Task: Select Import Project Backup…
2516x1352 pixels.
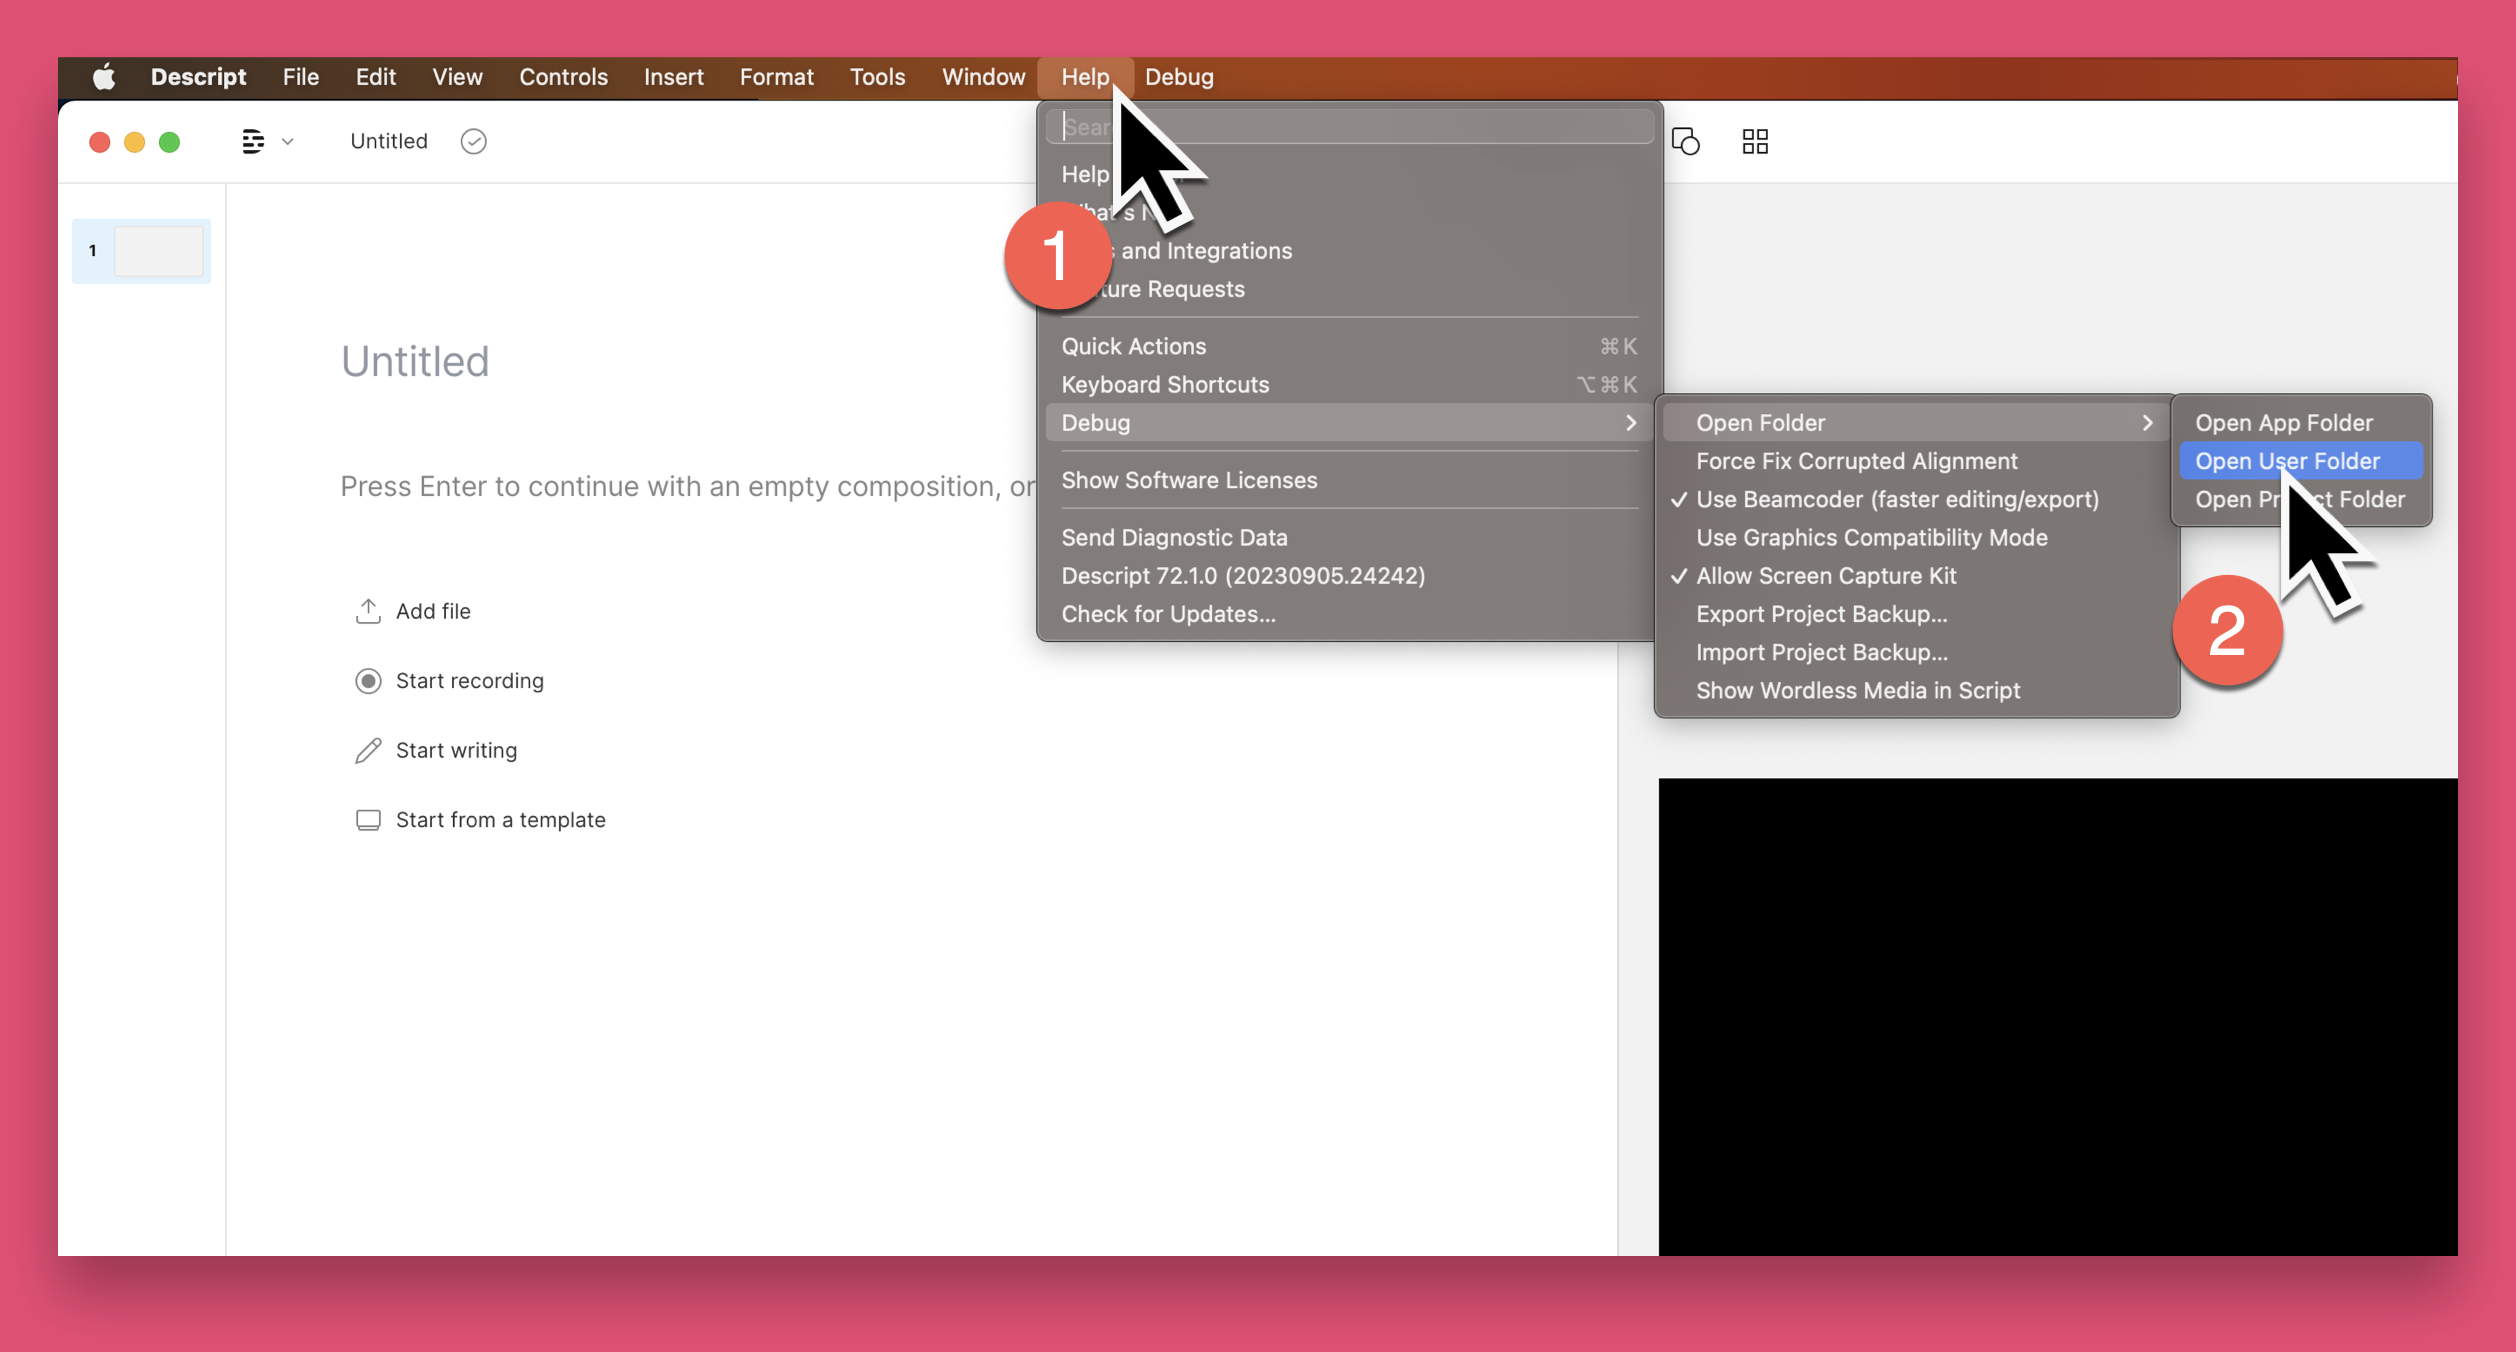Action: [1916, 652]
